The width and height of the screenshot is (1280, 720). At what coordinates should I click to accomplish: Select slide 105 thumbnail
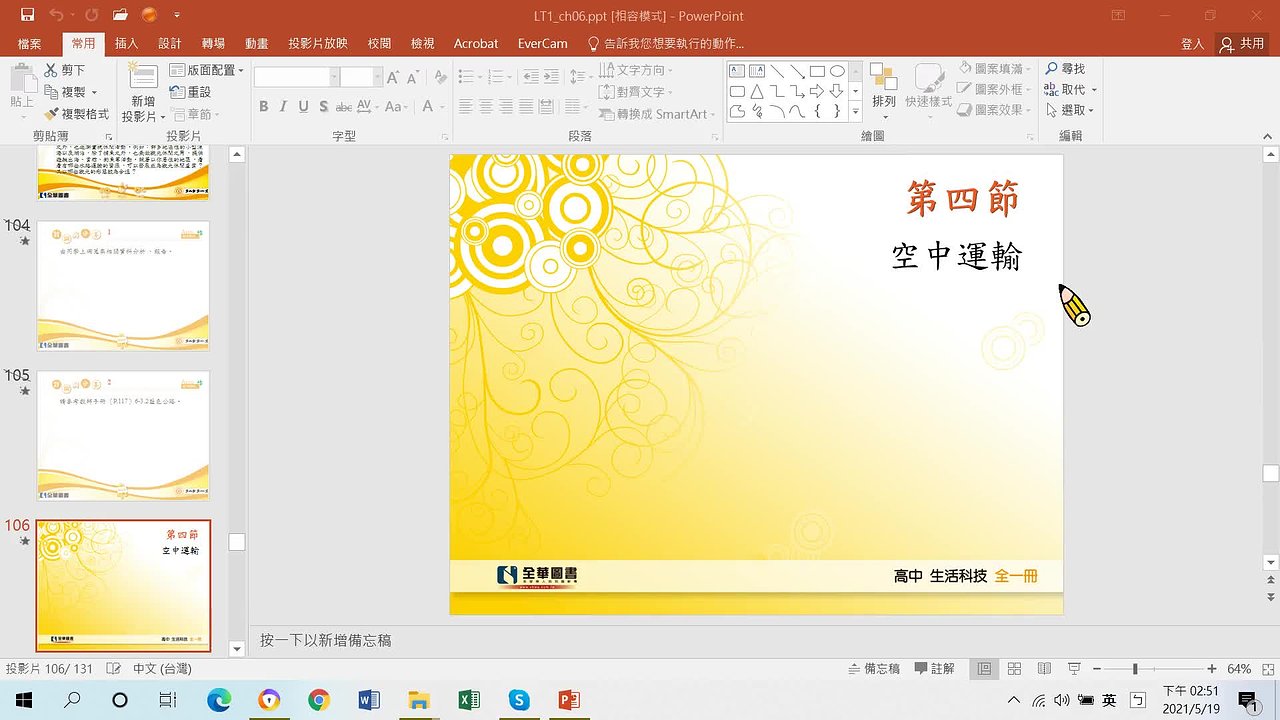pos(123,436)
